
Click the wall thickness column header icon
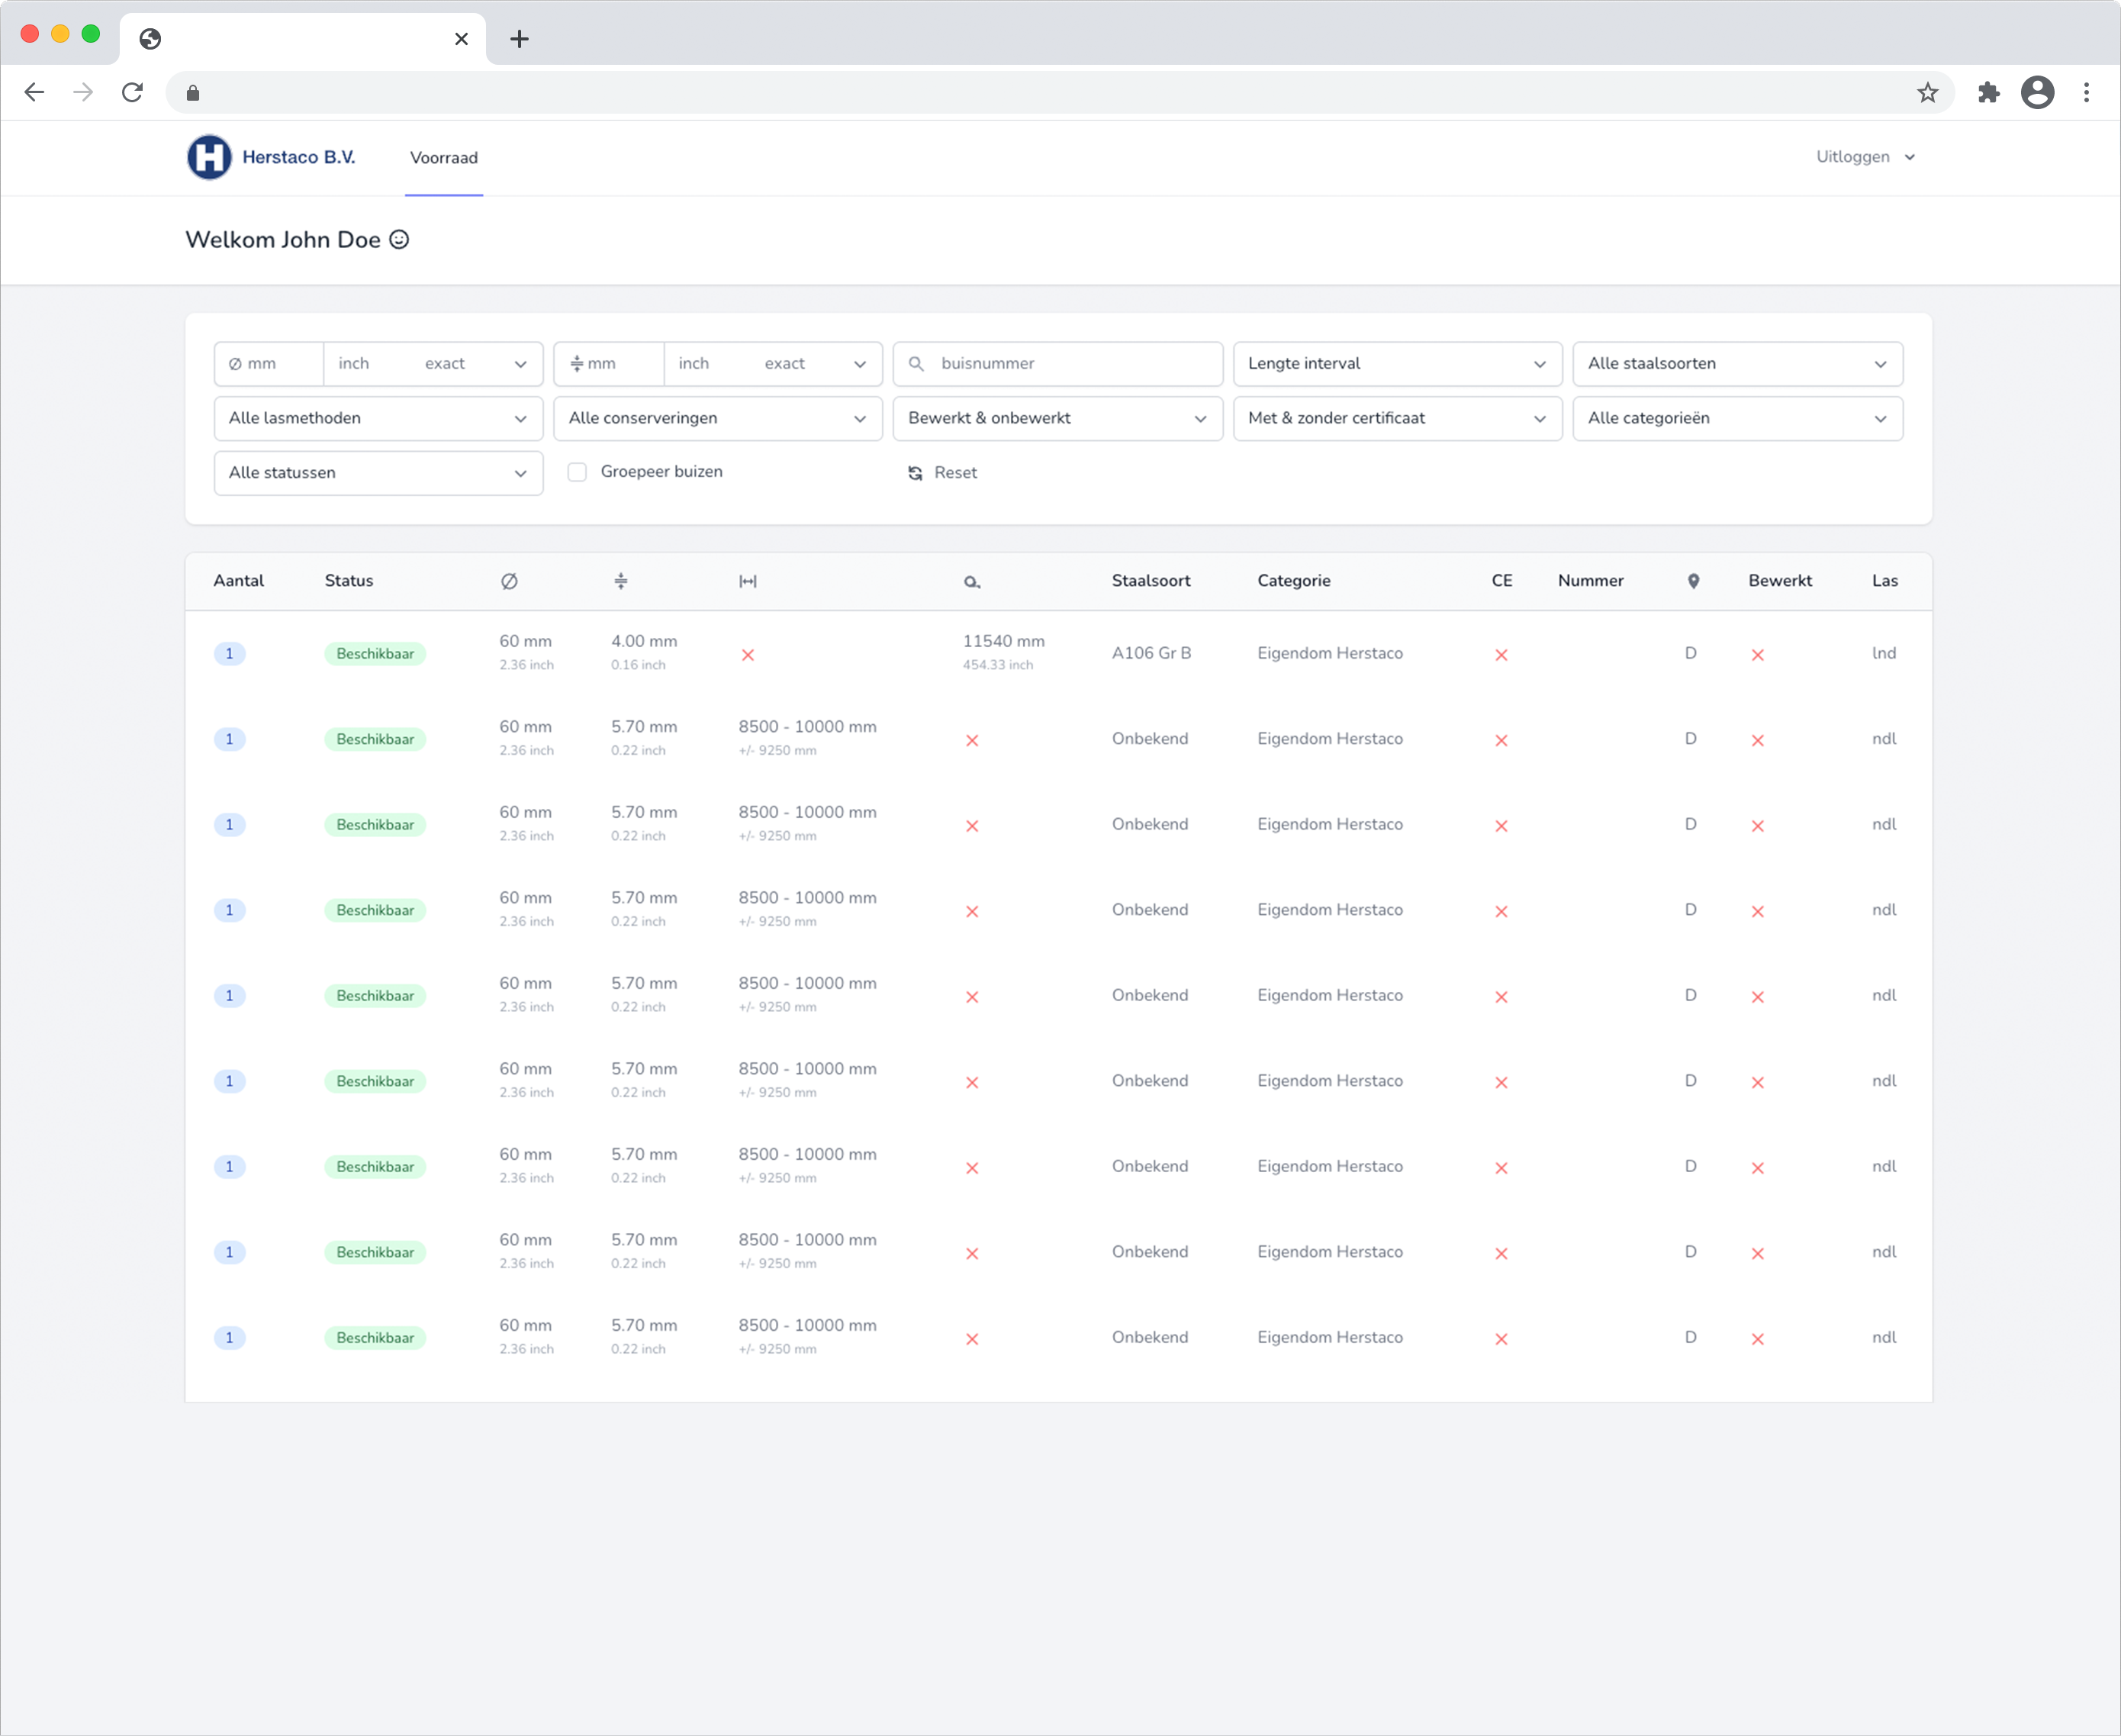pos(621,581)
